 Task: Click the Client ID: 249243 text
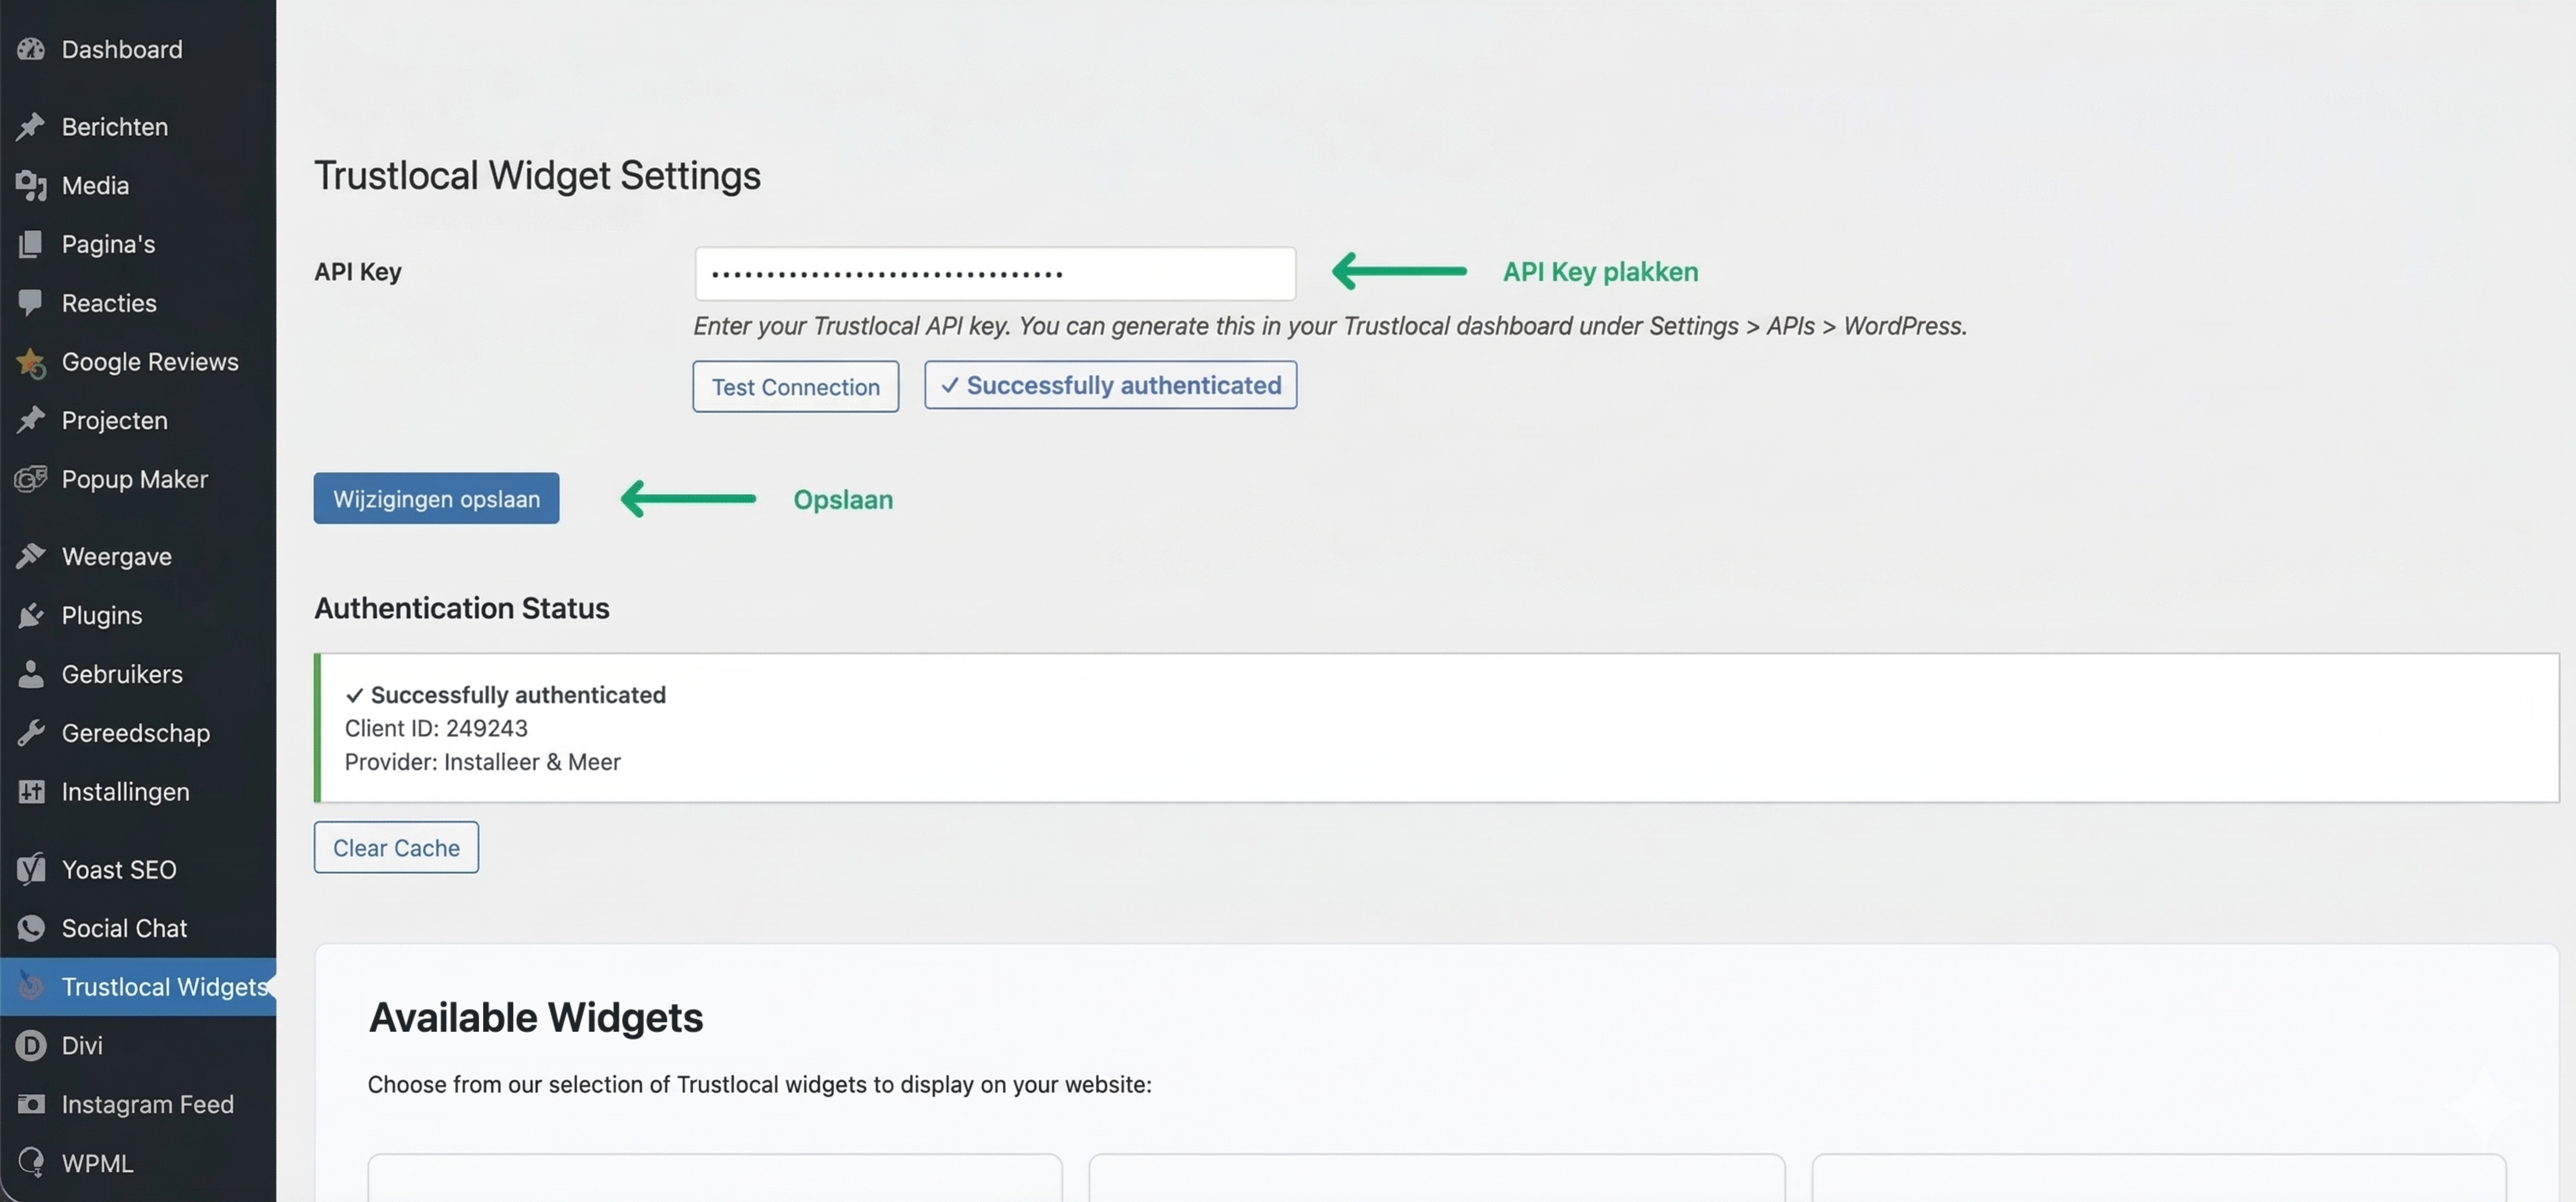click(436, 728)
